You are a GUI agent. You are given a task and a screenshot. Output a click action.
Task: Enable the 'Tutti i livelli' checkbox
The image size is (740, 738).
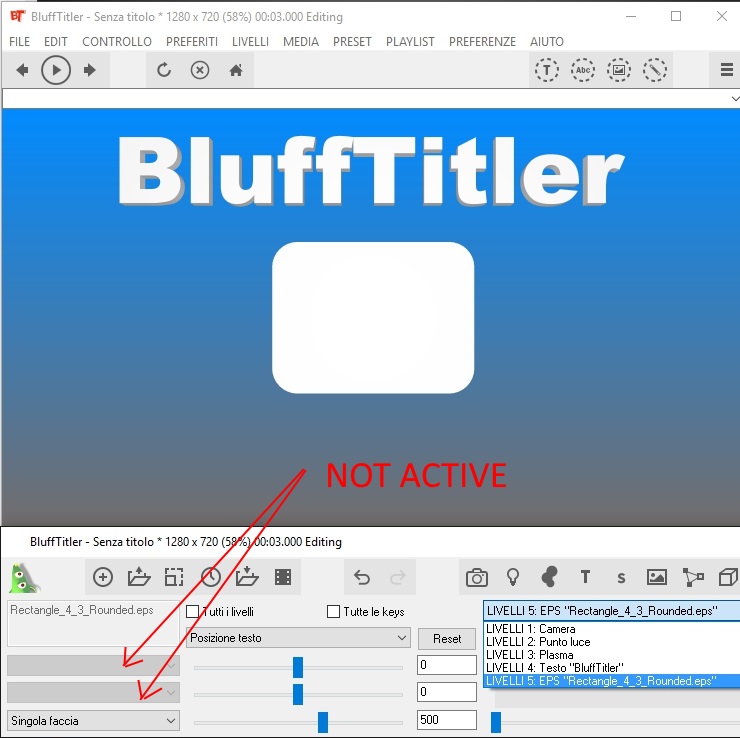click(x=193, y=612)
